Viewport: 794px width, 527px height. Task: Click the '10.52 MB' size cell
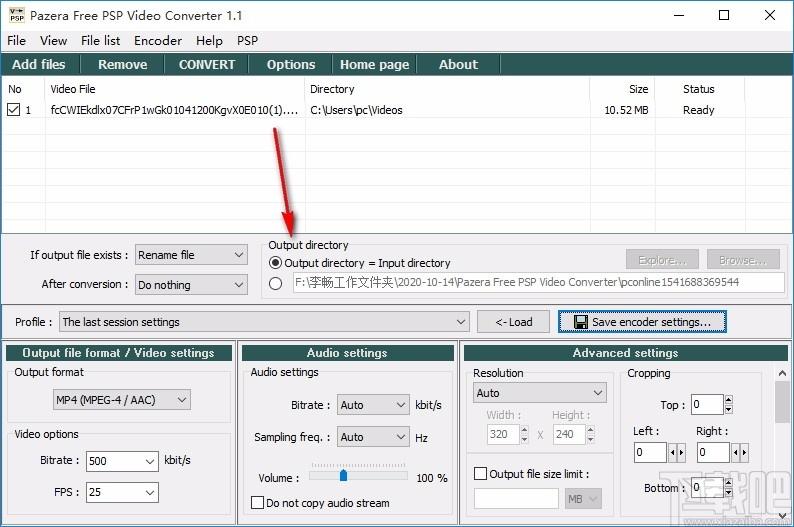pos(626,110)
